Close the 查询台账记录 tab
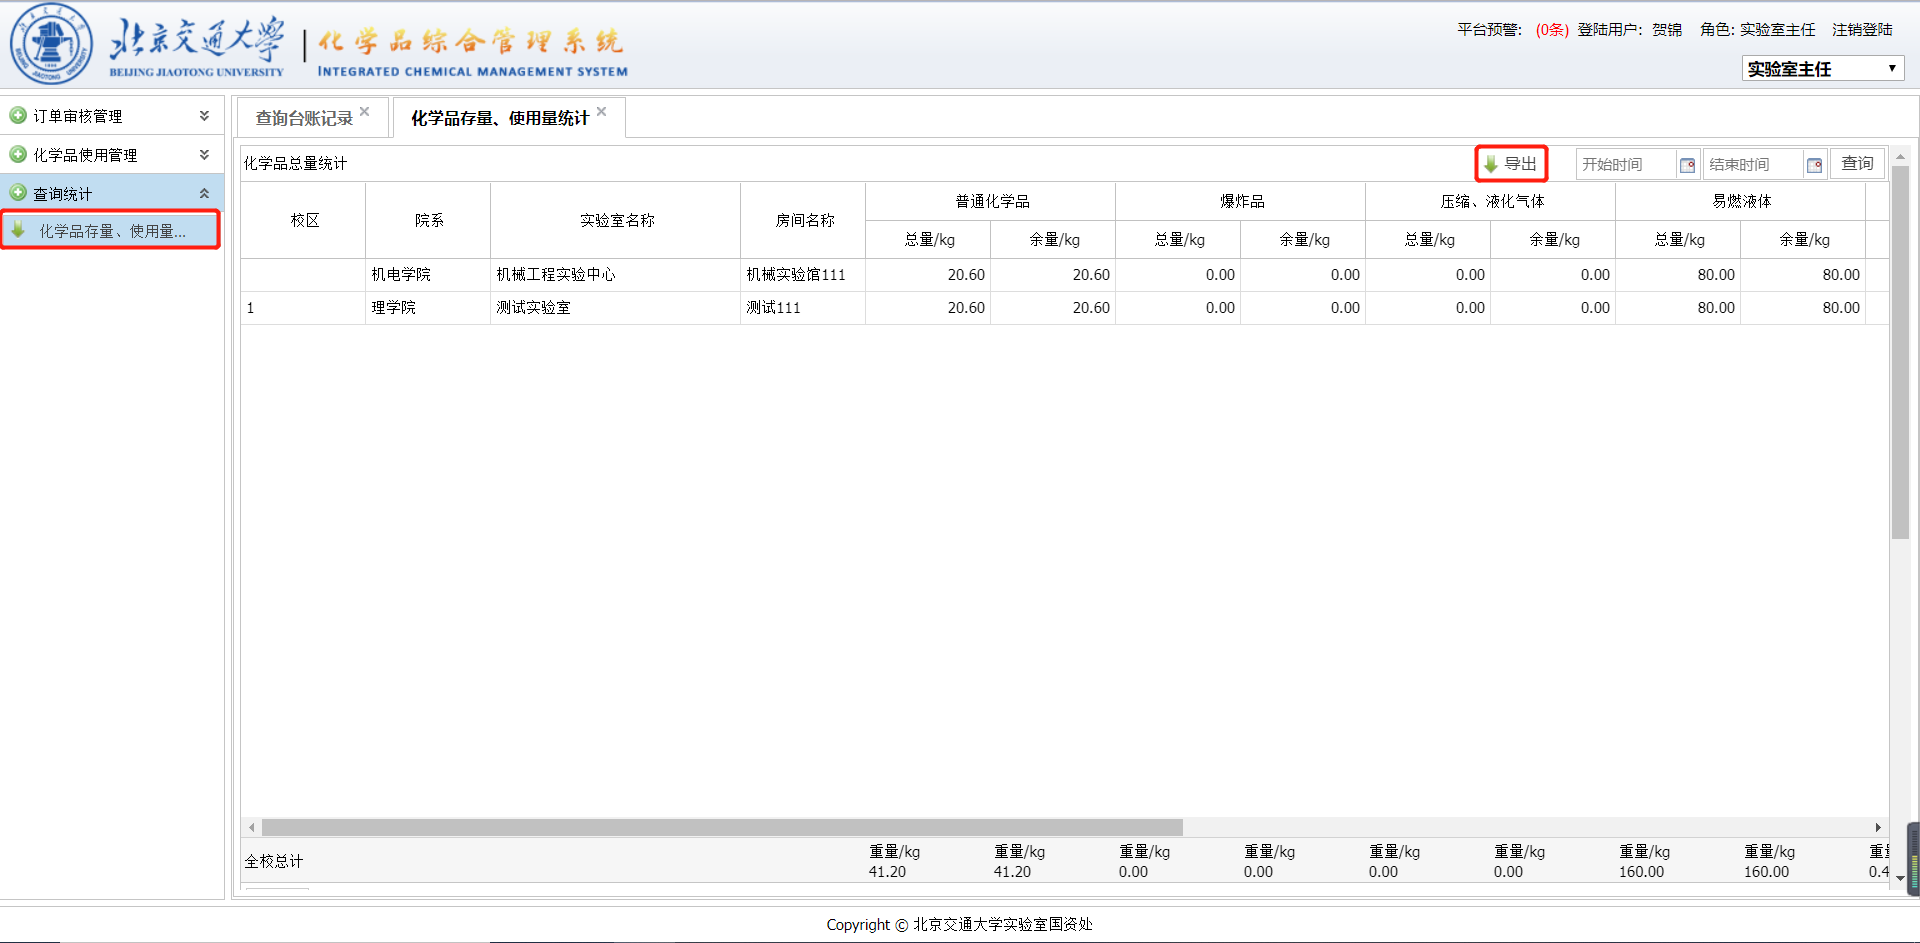This screenshot has width=1920, height=943. [x=365, y=111]
